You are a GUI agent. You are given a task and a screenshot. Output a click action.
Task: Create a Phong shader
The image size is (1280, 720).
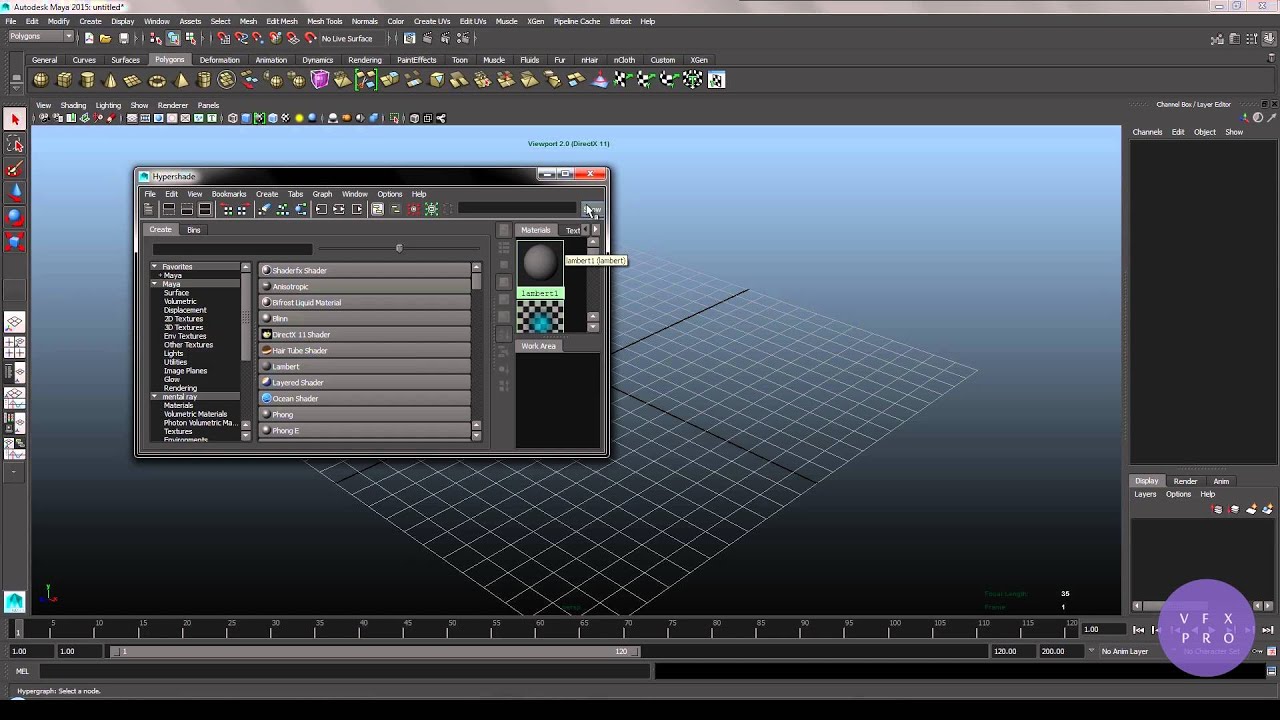tap(365, 414)
